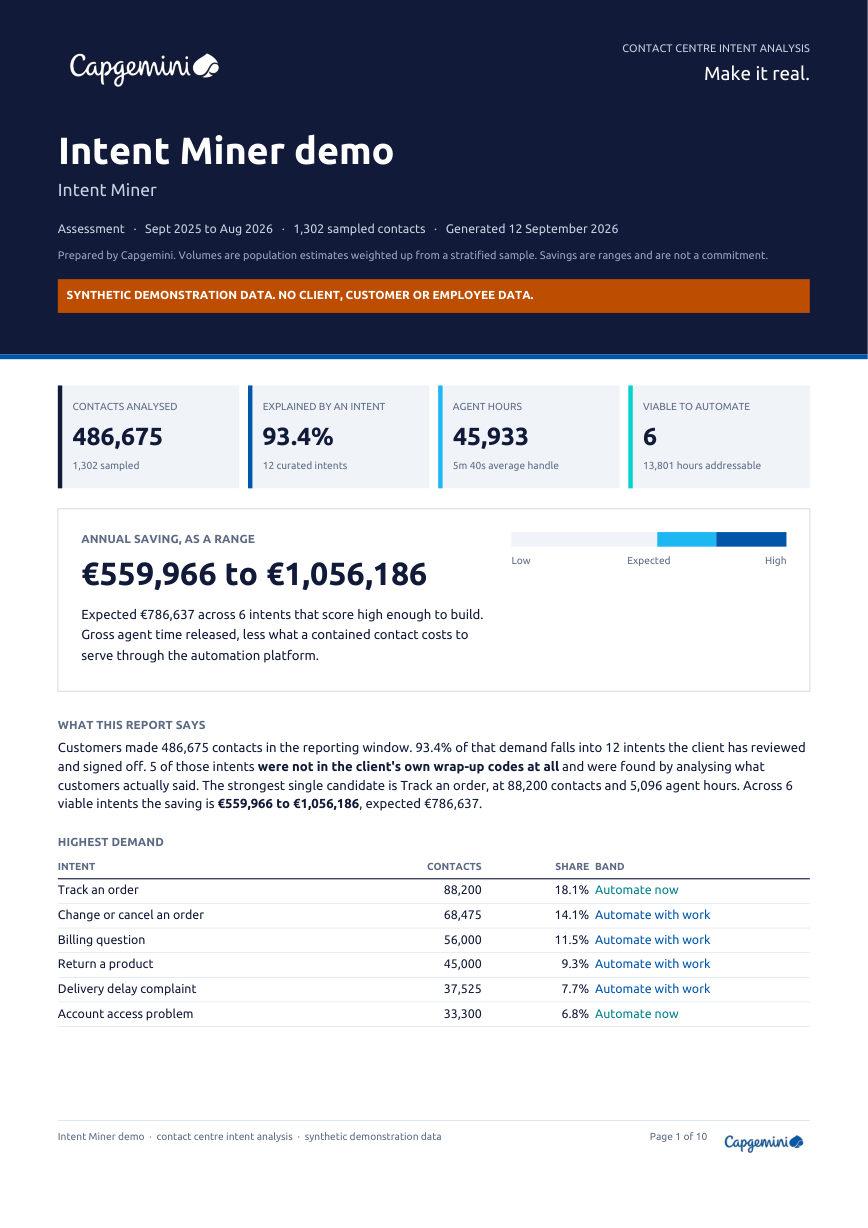Viewport: 868px width, 1228px height.
Task: Click the 'Return a product' row name
Action: coord(106,964)
